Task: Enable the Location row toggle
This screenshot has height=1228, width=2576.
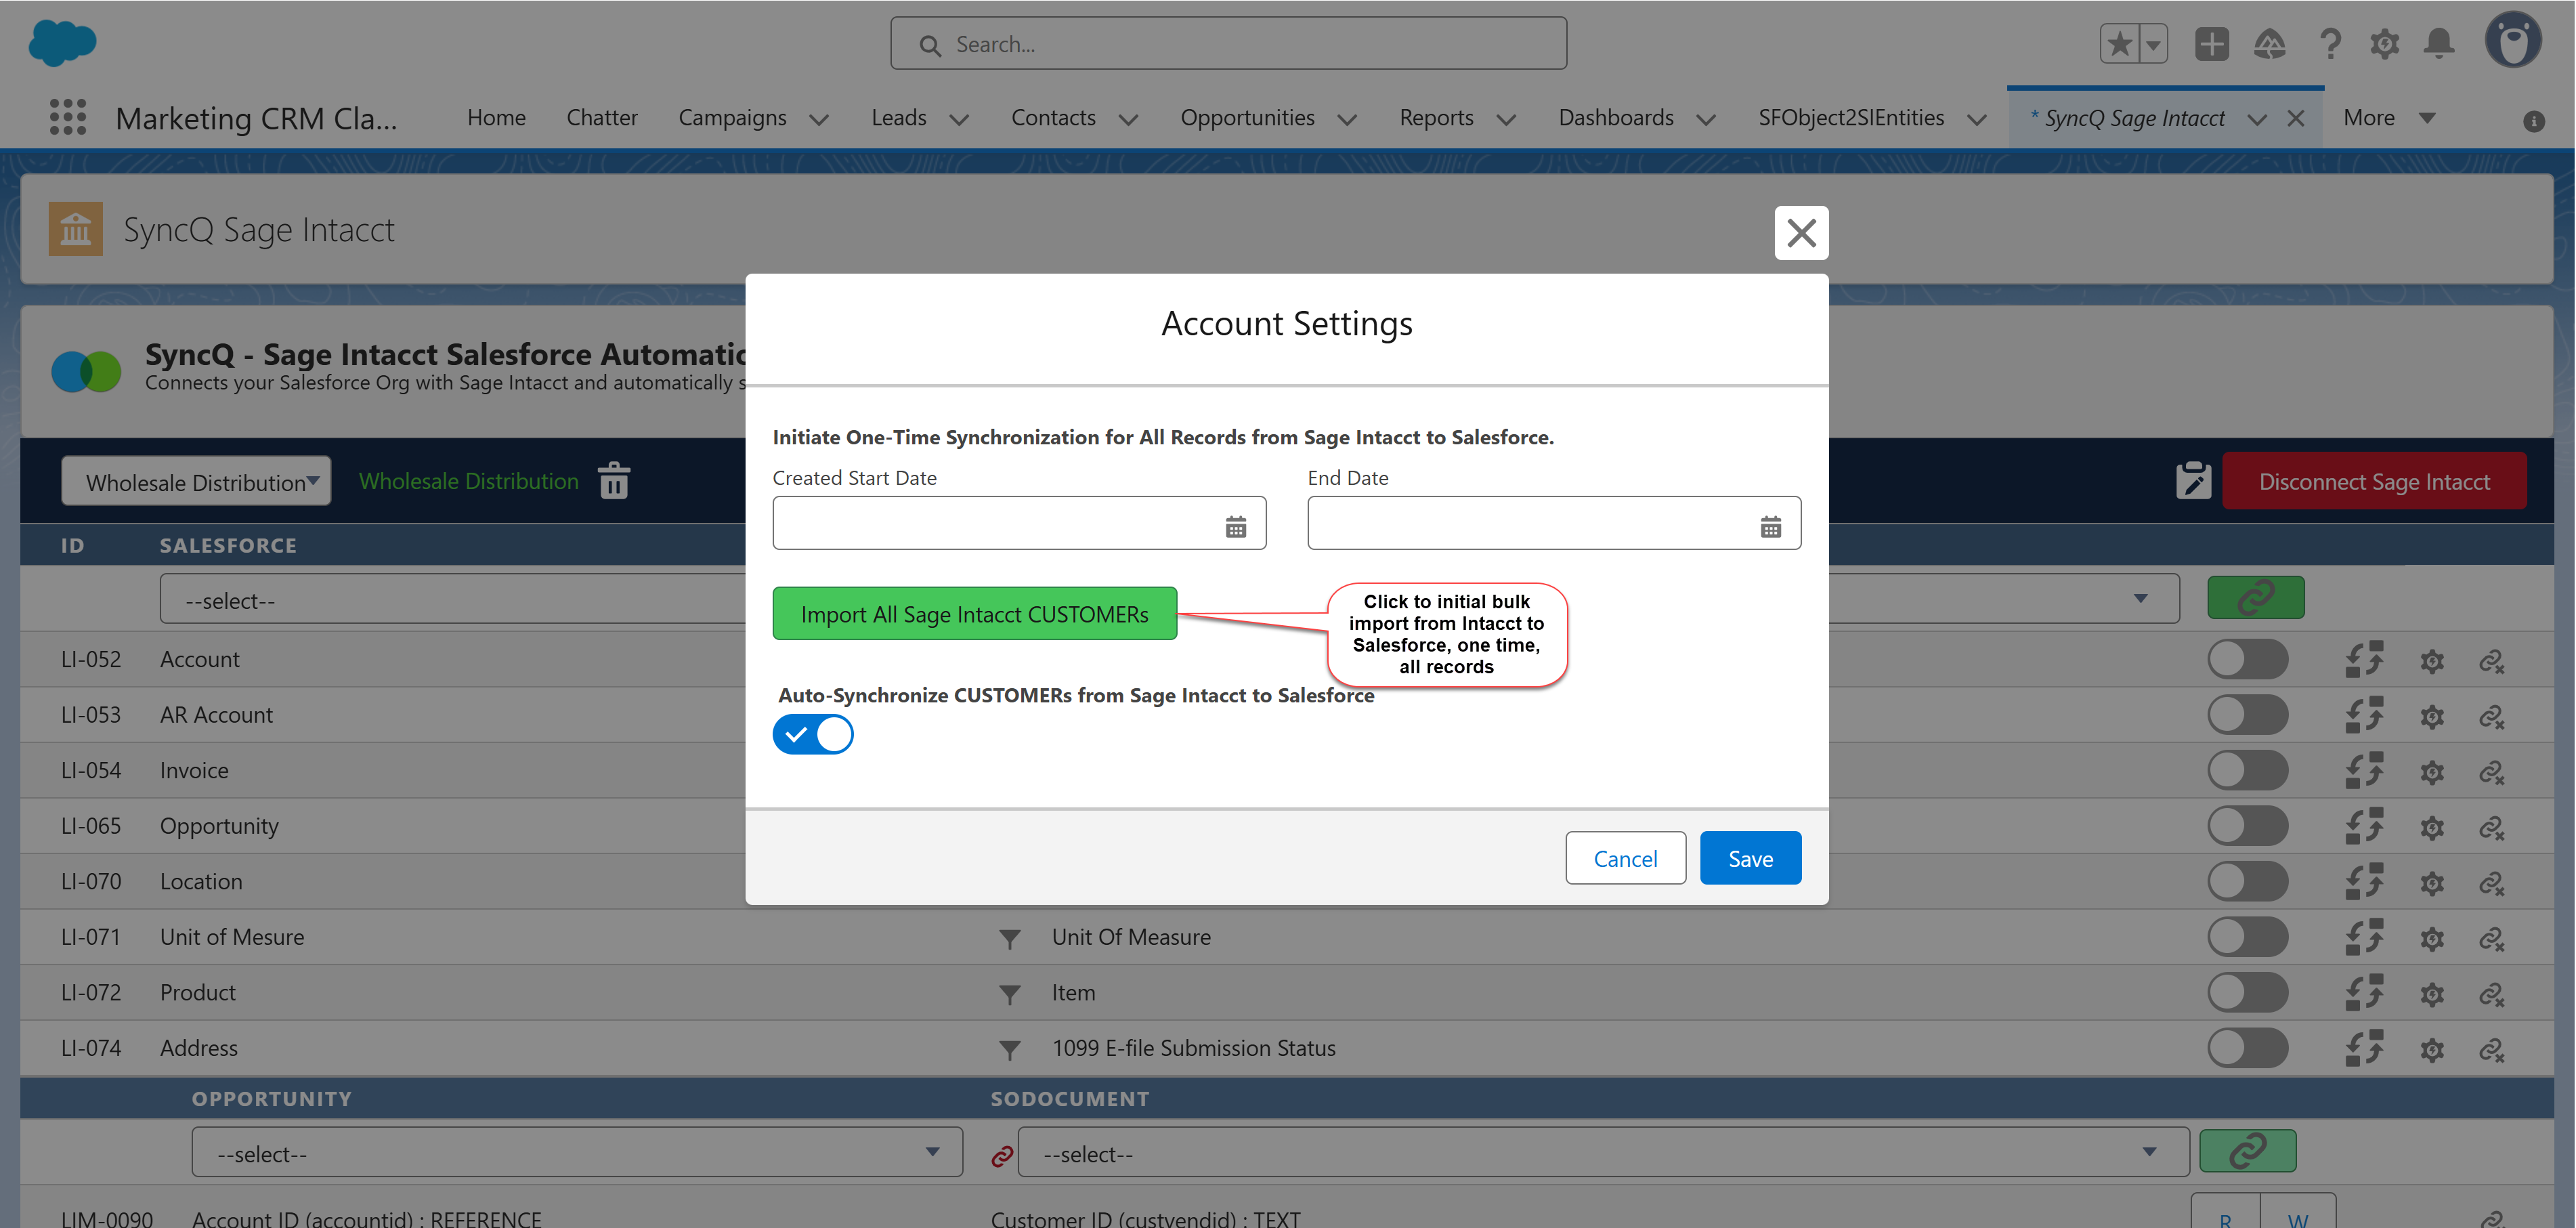Action: tap(2247, 882)
